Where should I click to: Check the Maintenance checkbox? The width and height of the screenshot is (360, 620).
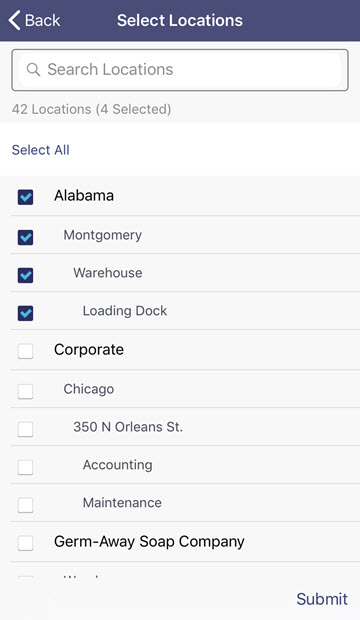tap(25, 505)
